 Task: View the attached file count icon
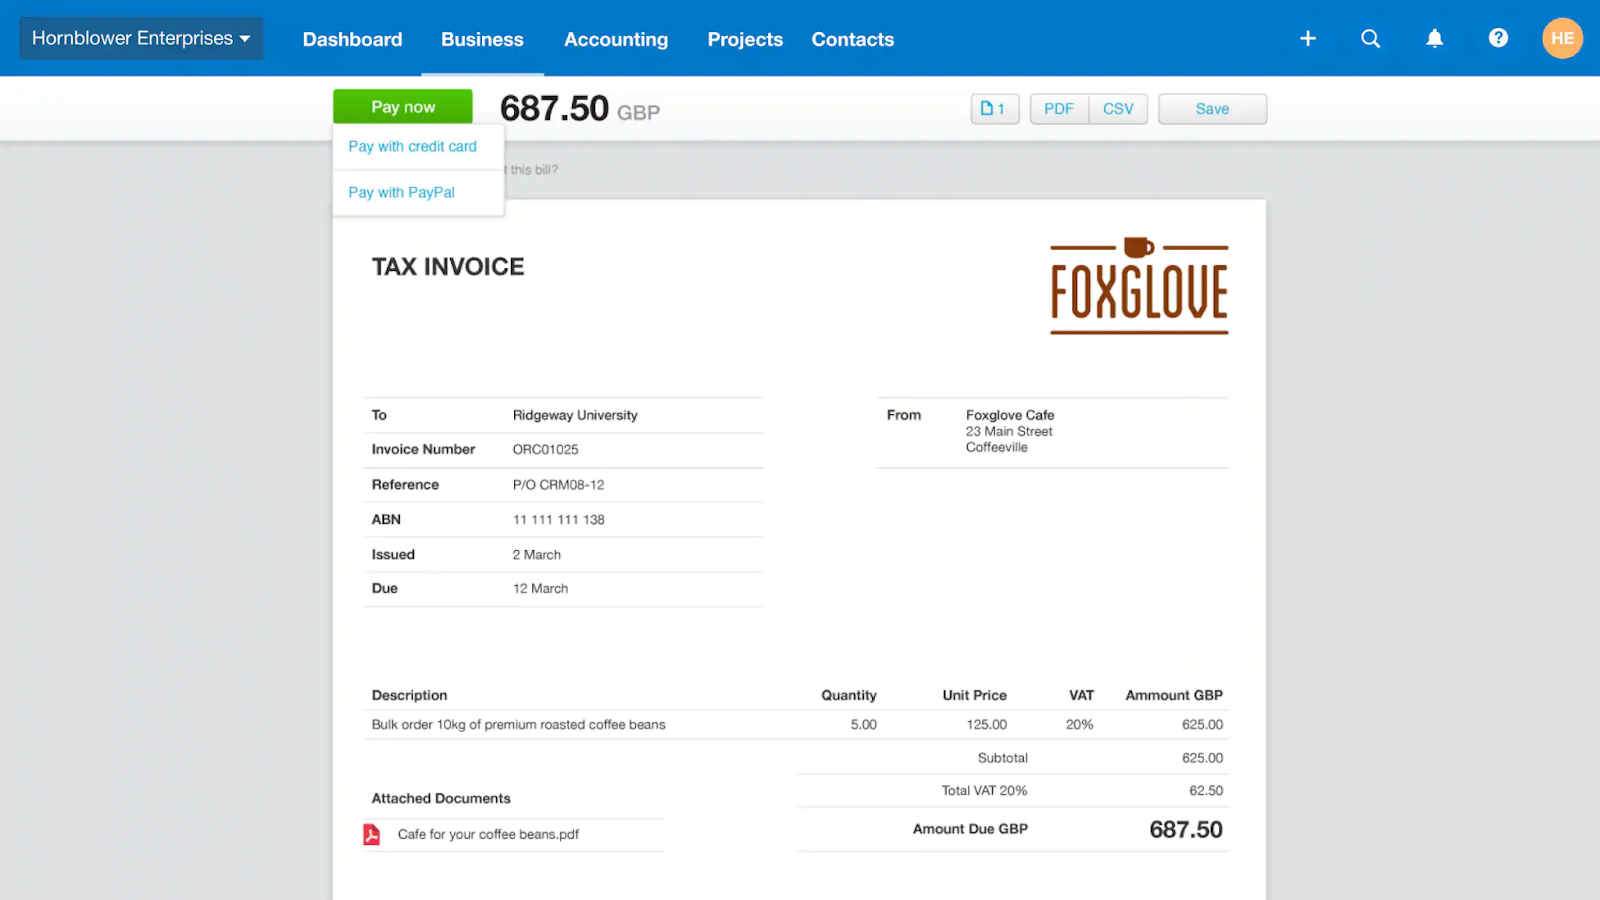pyautogui.click(x=994, y=108)
